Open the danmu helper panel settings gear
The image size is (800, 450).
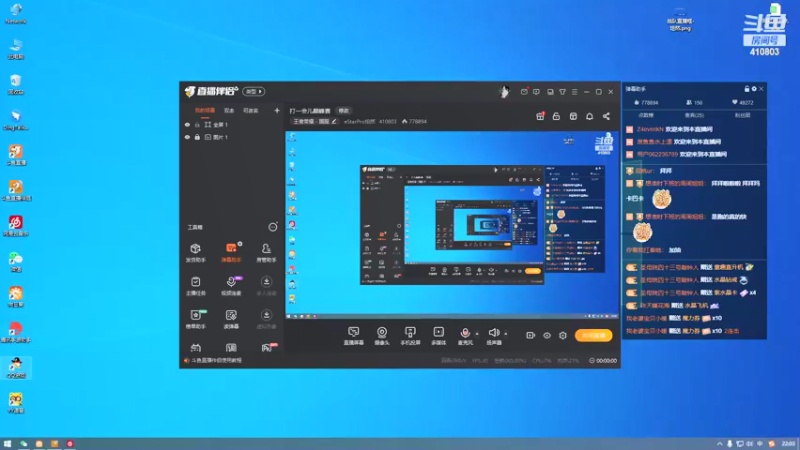[x=754, y=89]
